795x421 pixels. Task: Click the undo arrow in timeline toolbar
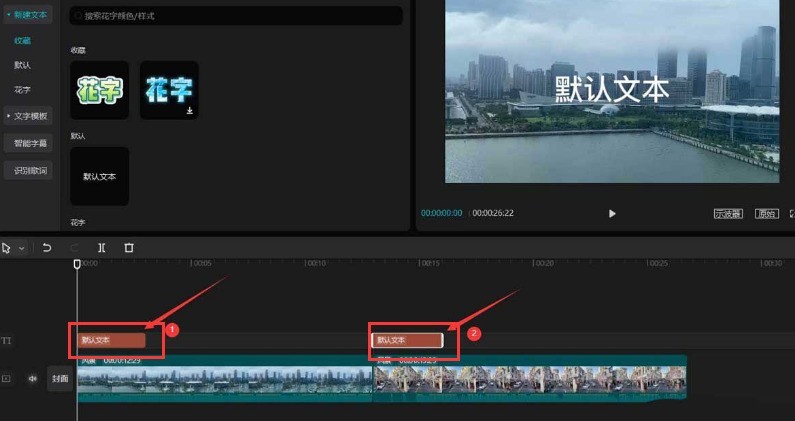point(46,247)
